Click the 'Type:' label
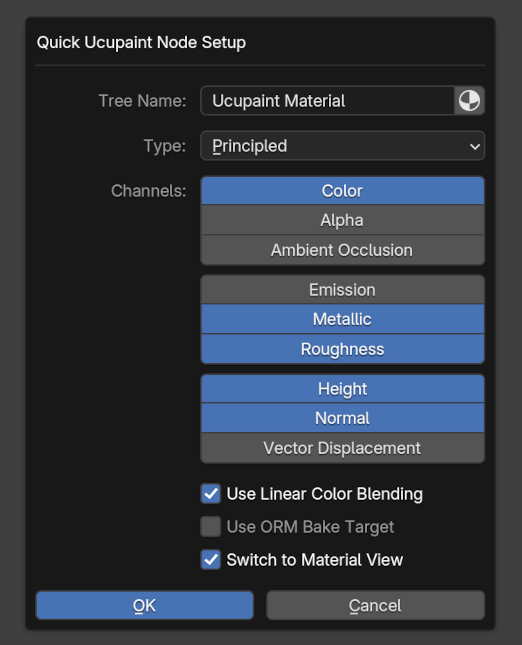The height and width of the screenshot is (645, 522). (x=165, y=146)
